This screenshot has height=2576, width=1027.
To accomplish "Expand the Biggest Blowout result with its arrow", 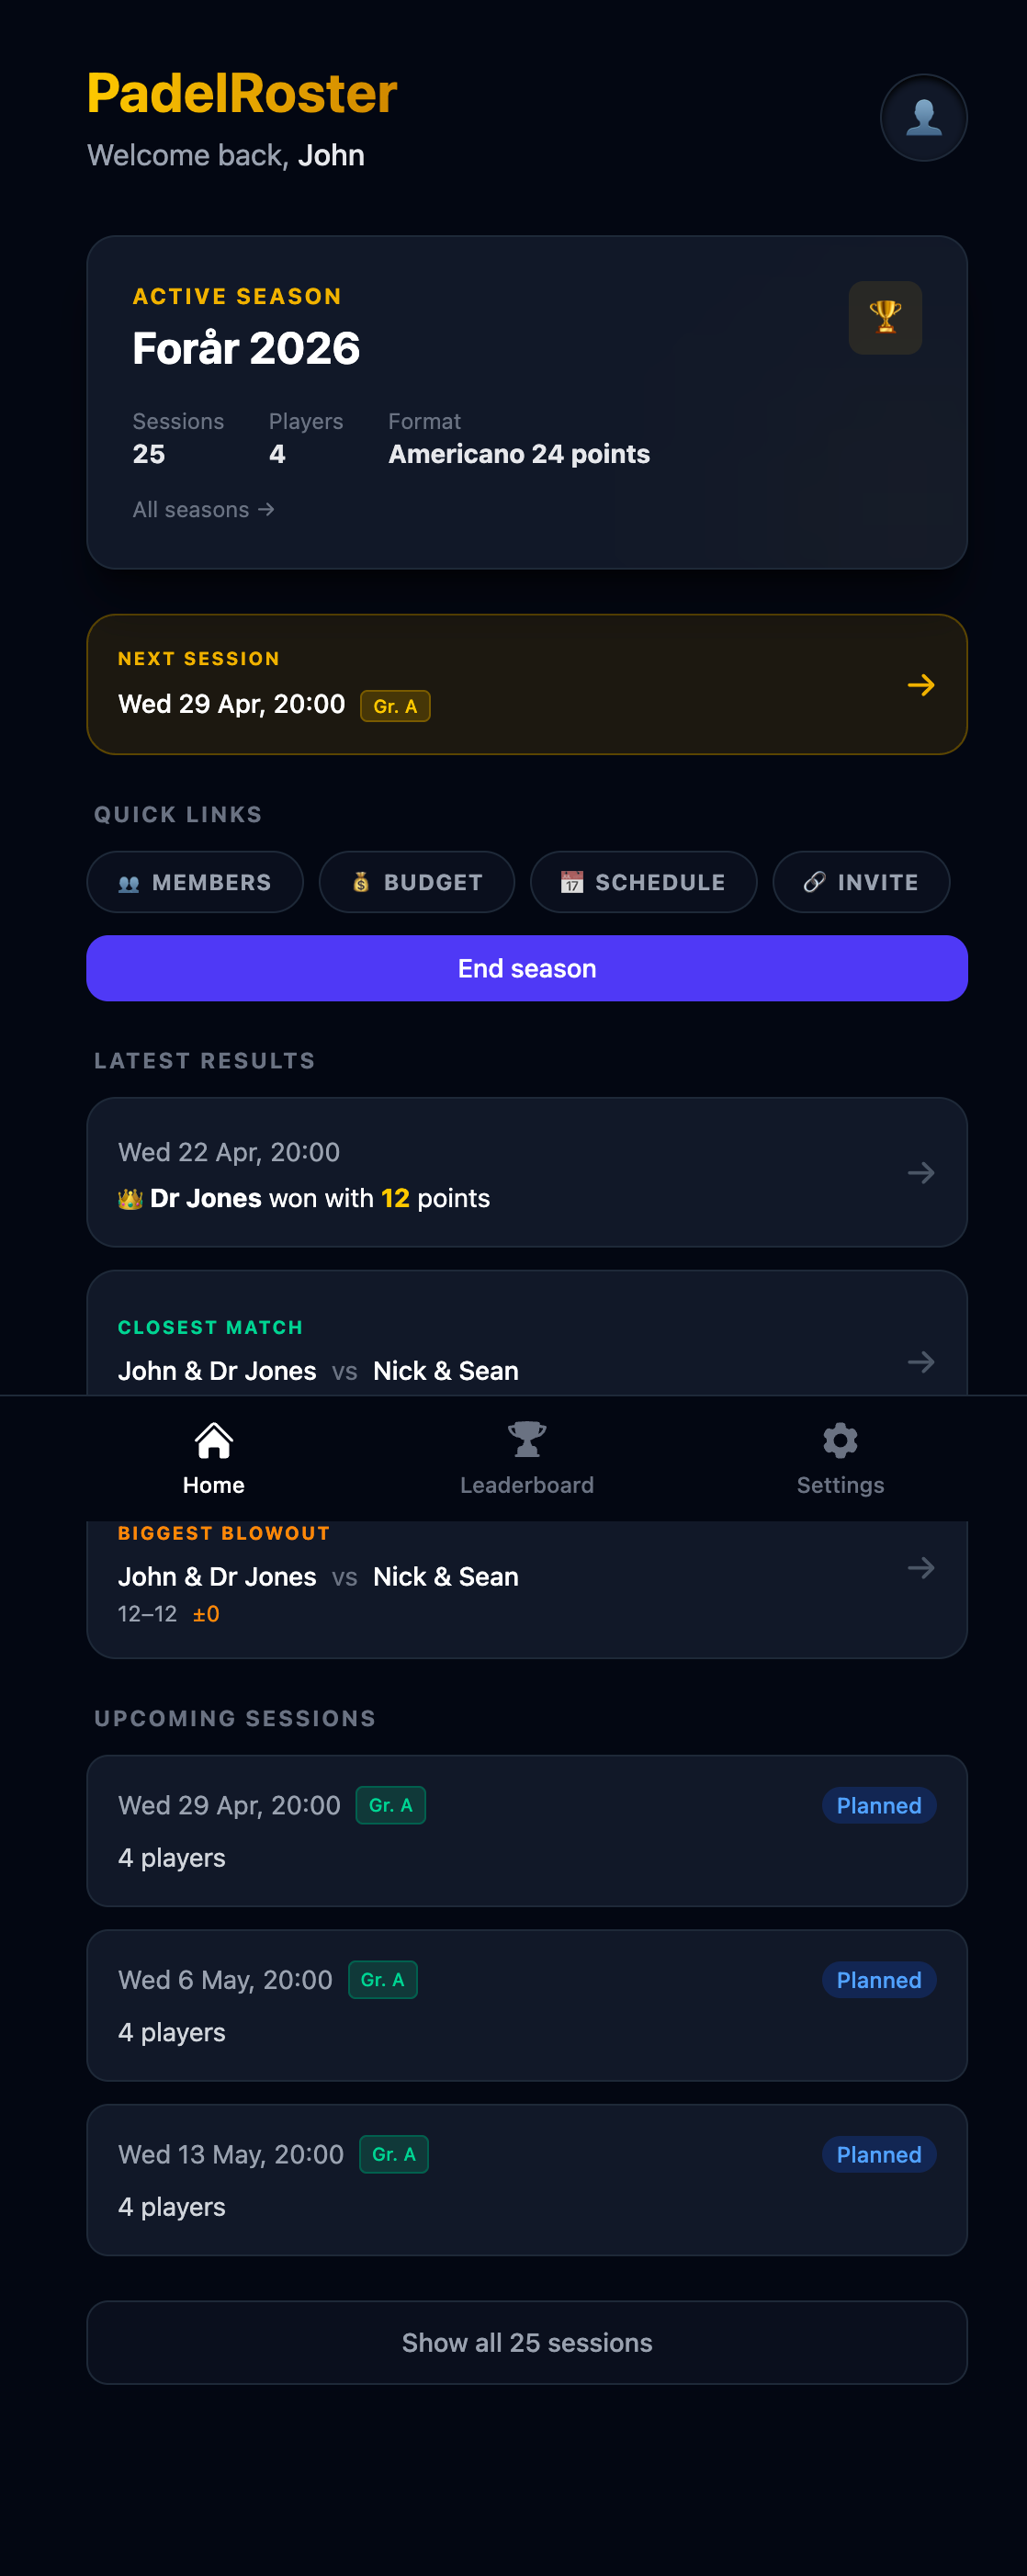I will coord(920,1568).
